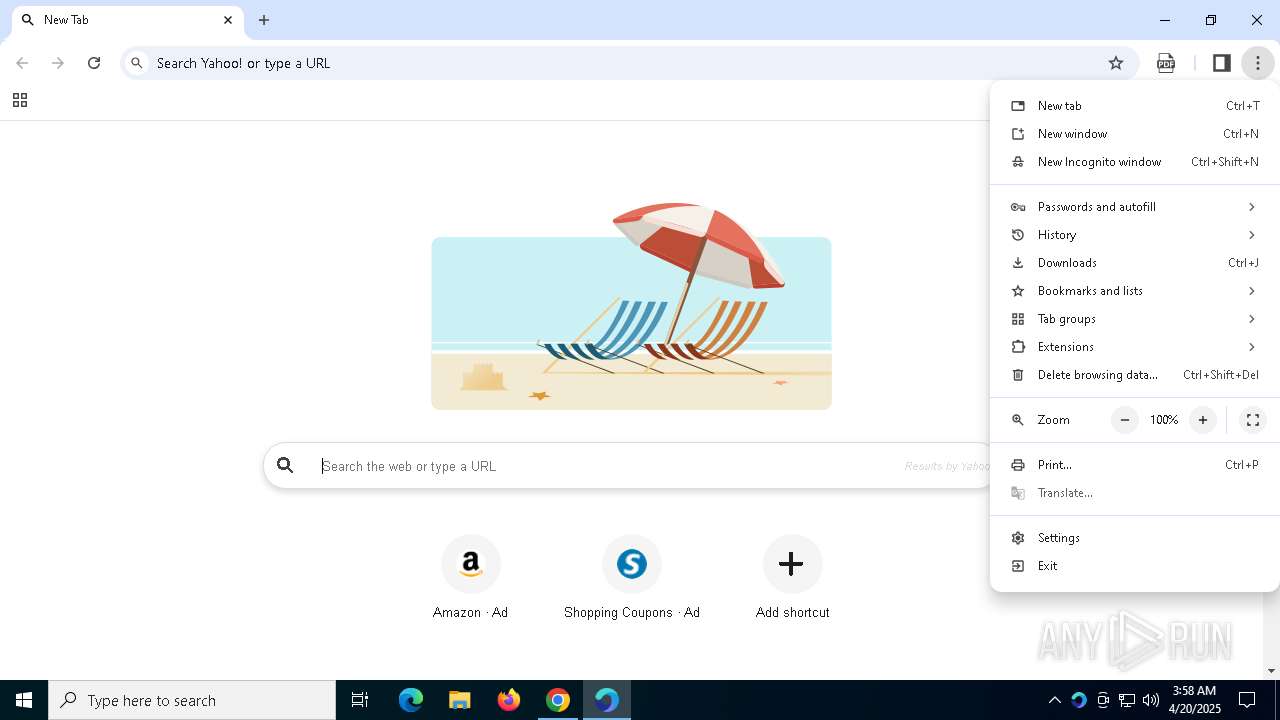Viewport: 1280px width, 720px height.
Task: Expand the Extensions submenu
Action: point(1135,347)
